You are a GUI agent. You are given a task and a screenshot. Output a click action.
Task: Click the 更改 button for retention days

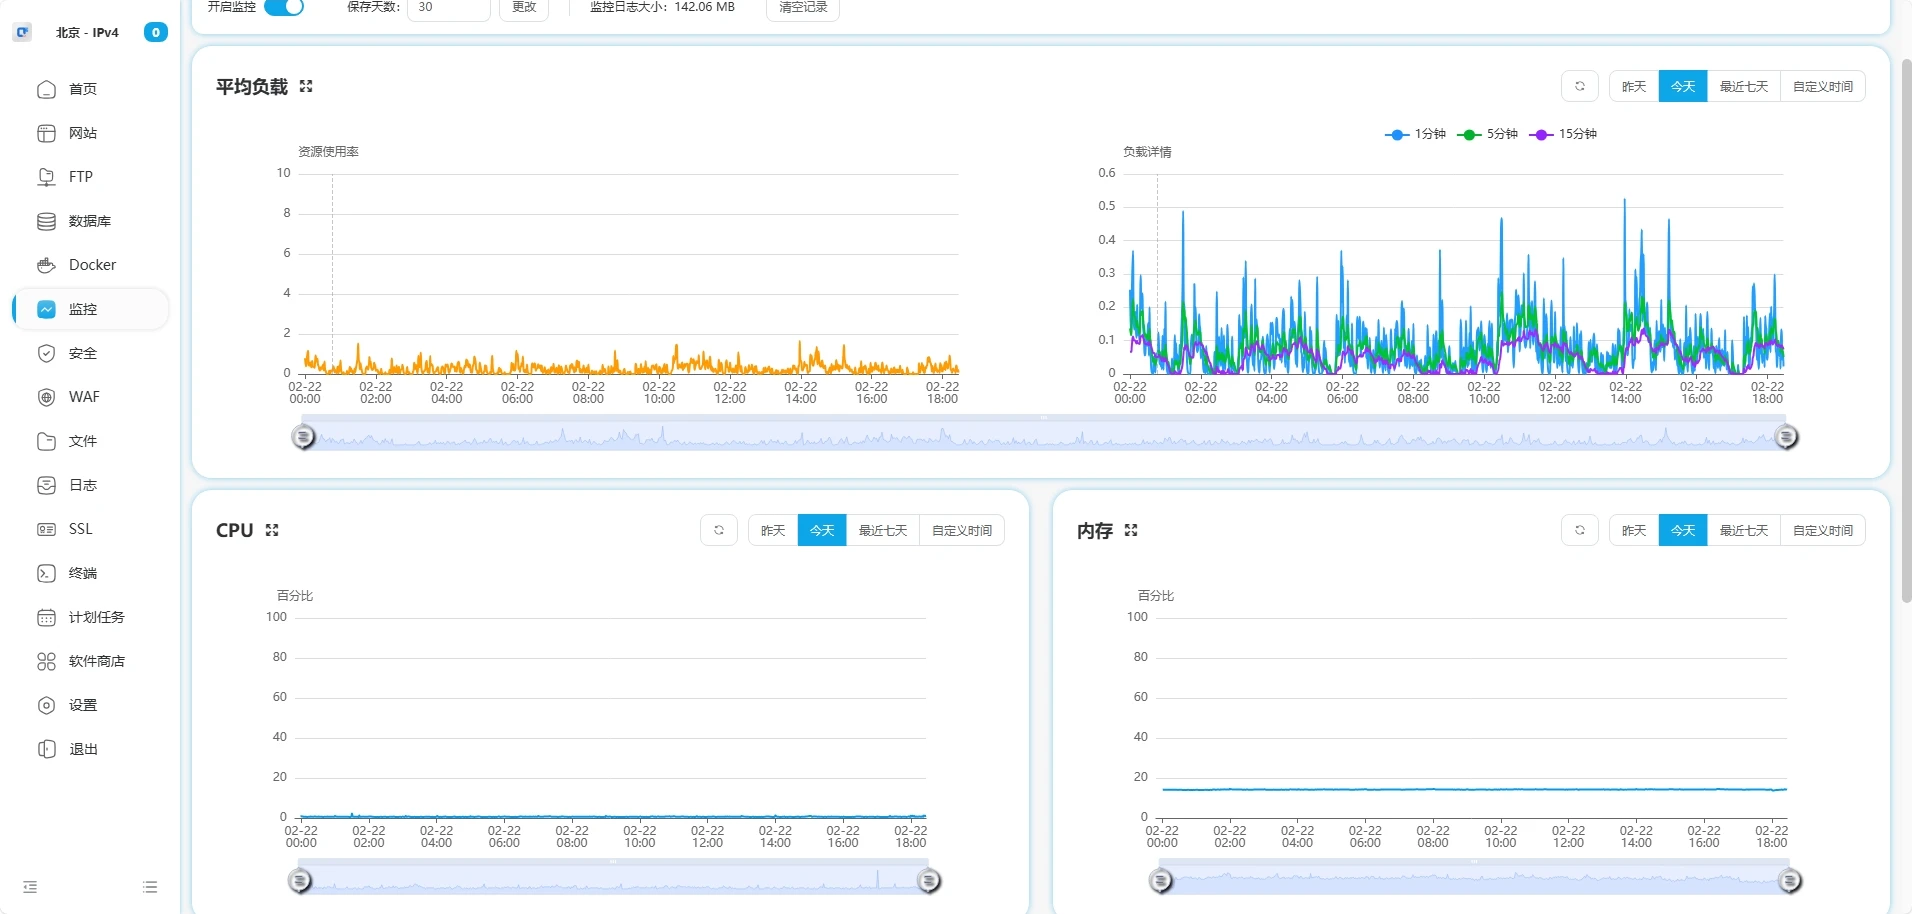pyautogui.click(x=524, y=8)
